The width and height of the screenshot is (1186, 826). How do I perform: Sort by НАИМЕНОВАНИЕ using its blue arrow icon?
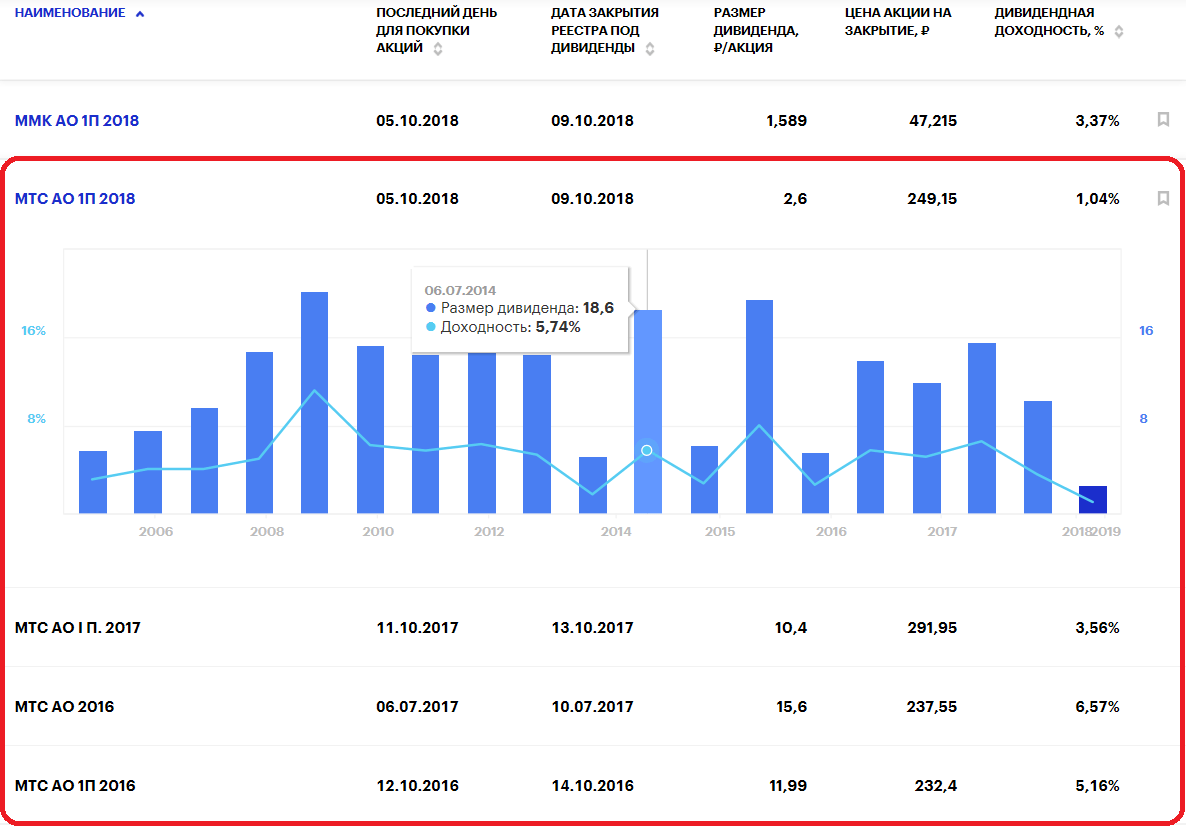coord(140,14)
